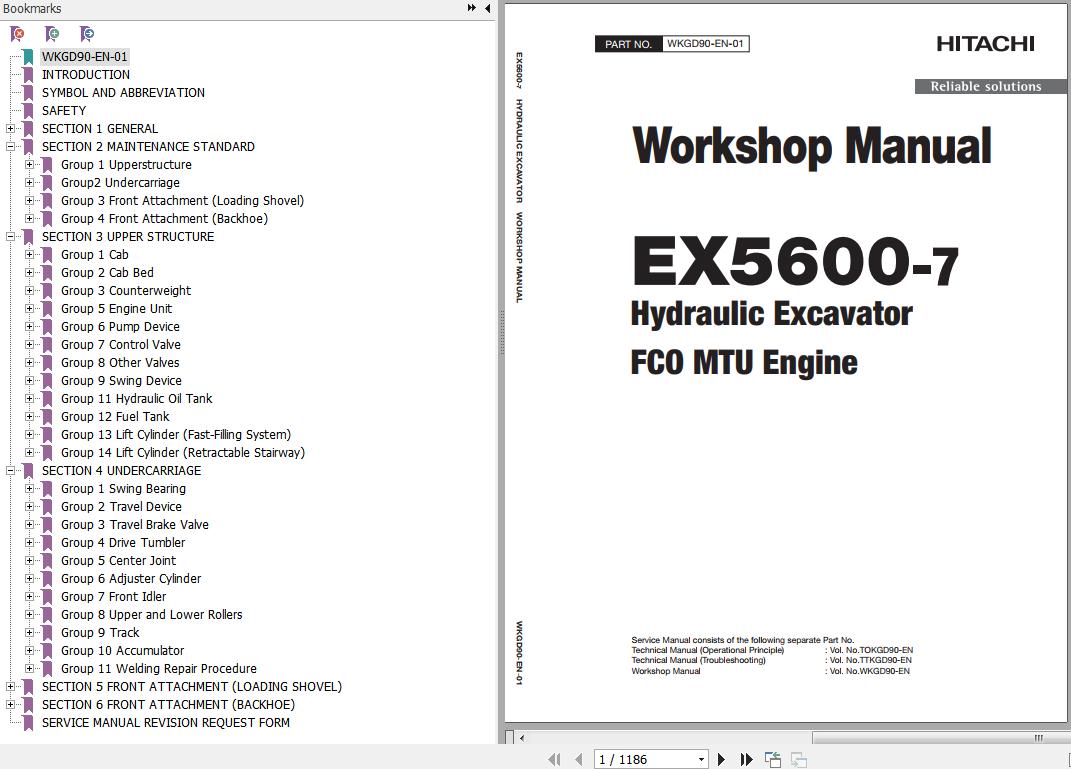This screenshot has width=1071, height=769.
Task: Expand Group 2 Travel Device
Action: point(29,507)
